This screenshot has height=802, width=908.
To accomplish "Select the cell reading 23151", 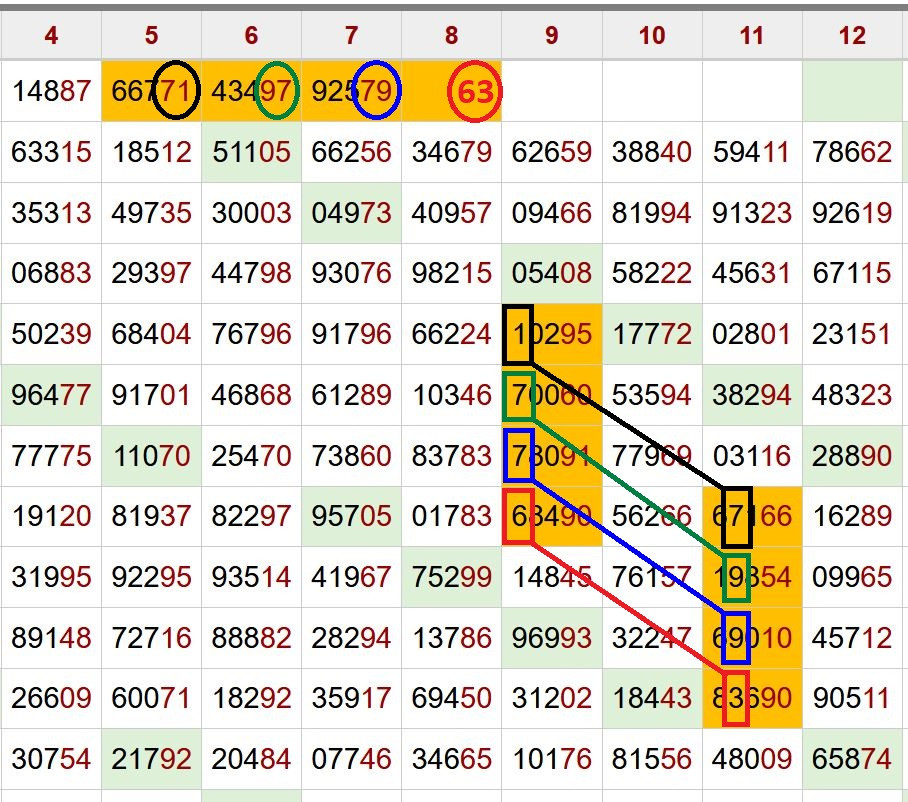I will [x=852, y=334].
